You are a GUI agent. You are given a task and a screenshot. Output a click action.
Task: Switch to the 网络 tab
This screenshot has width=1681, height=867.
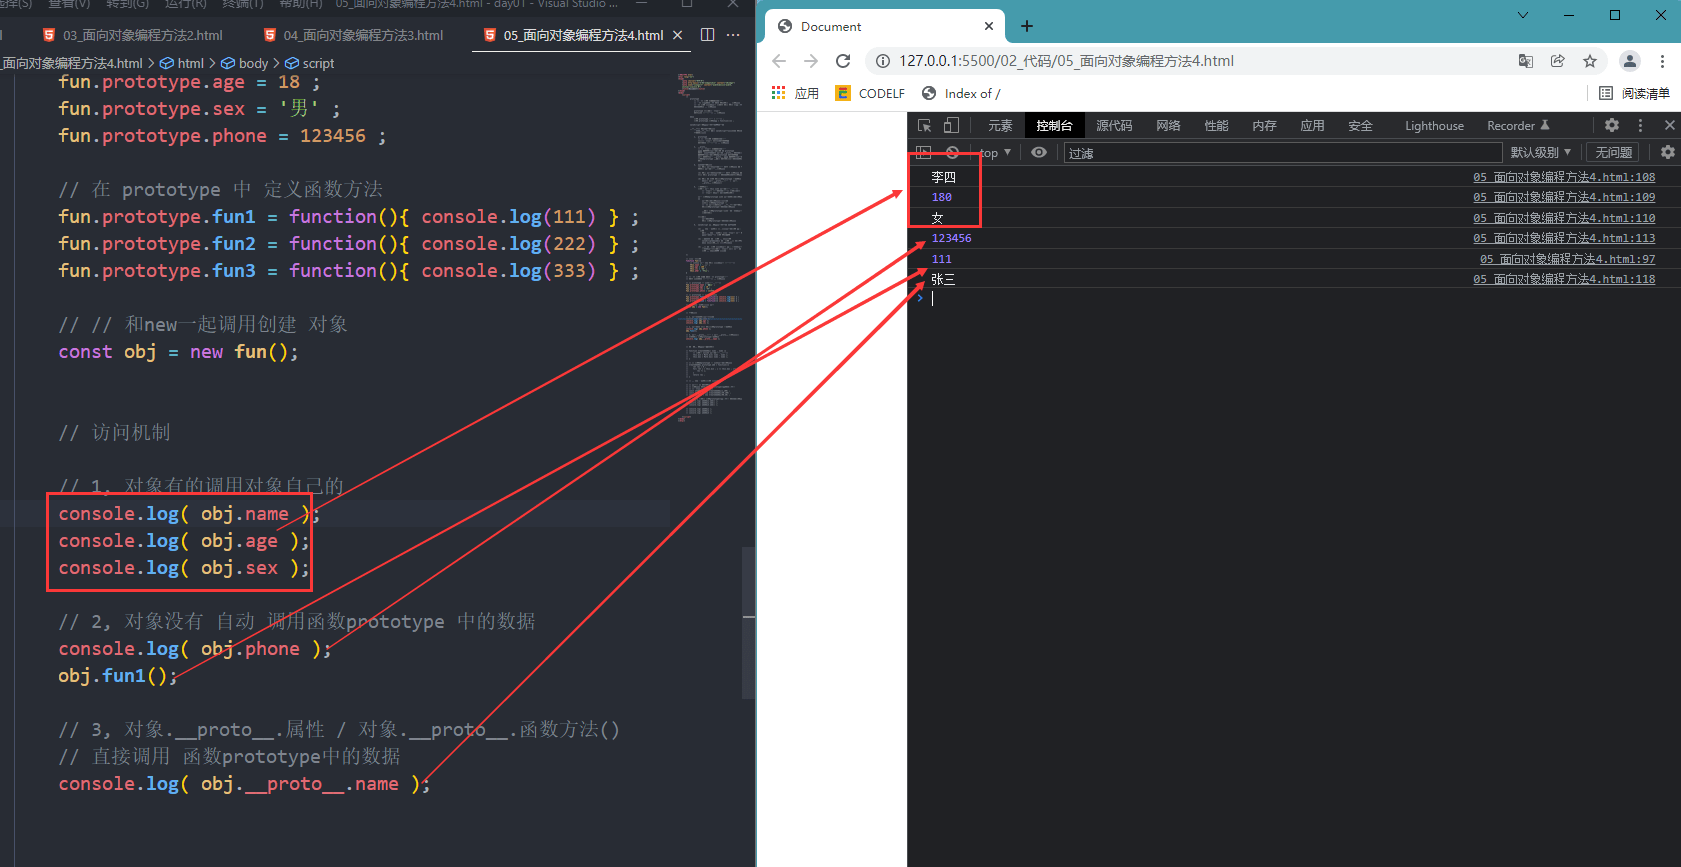(x=1168, y=125)
